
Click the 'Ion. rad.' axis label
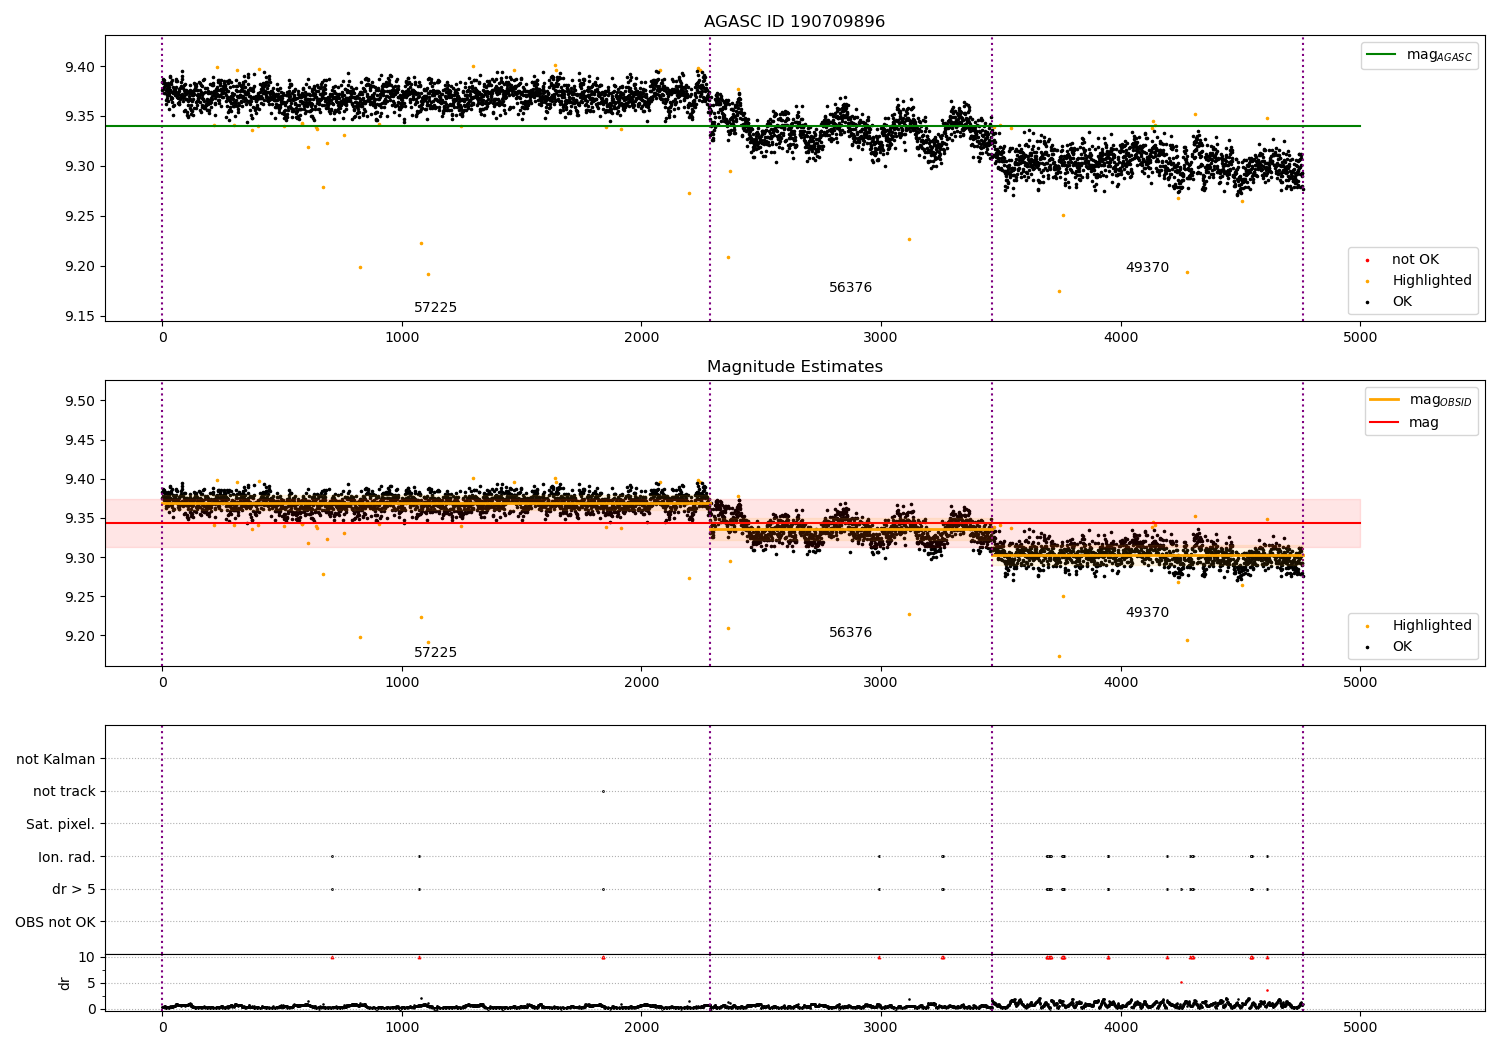coord(67,858)
